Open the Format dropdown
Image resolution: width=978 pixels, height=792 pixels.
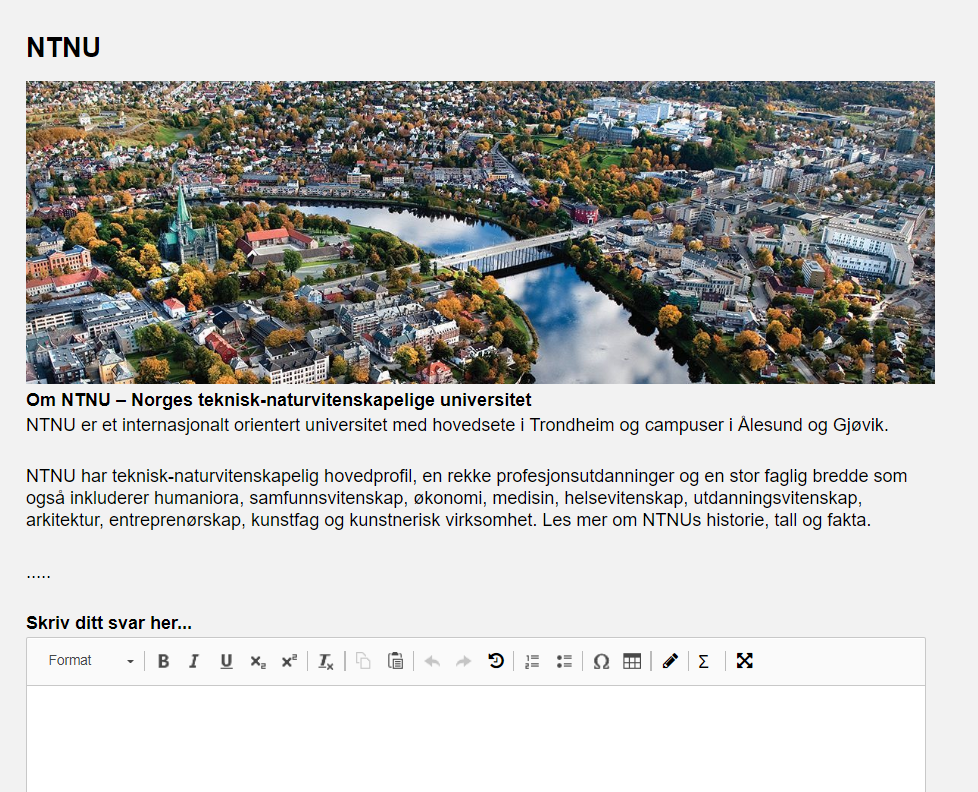coord(90,661)
